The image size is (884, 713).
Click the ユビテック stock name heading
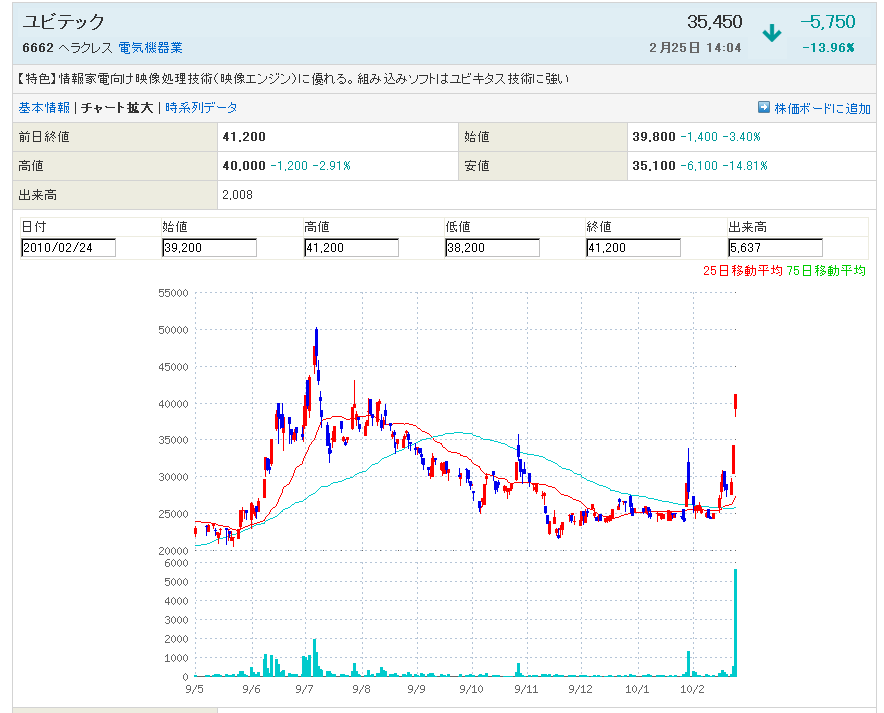click(63, 22)
